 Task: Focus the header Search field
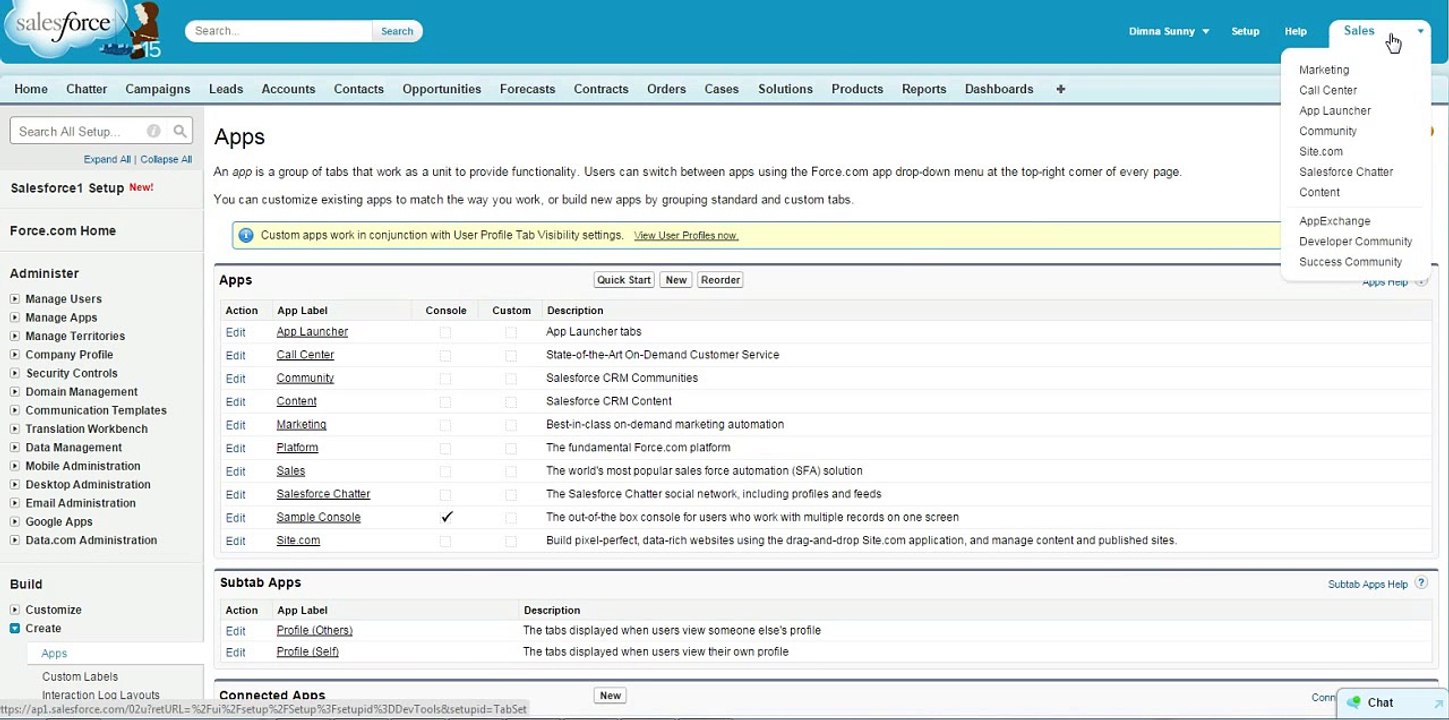pyautogui.click(x=280, y=31)
